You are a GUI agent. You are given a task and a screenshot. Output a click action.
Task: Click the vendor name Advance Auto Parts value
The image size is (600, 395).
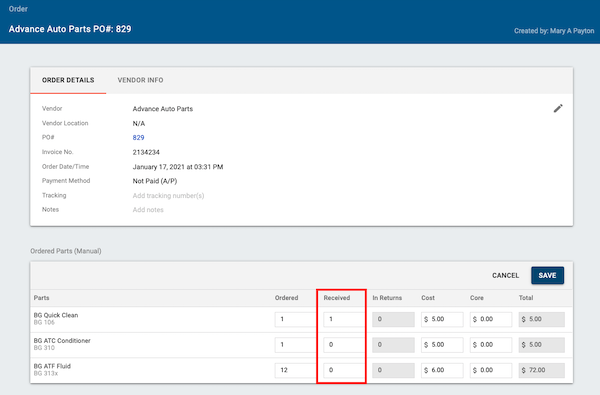pyautogui.click(x=163, y=109)
